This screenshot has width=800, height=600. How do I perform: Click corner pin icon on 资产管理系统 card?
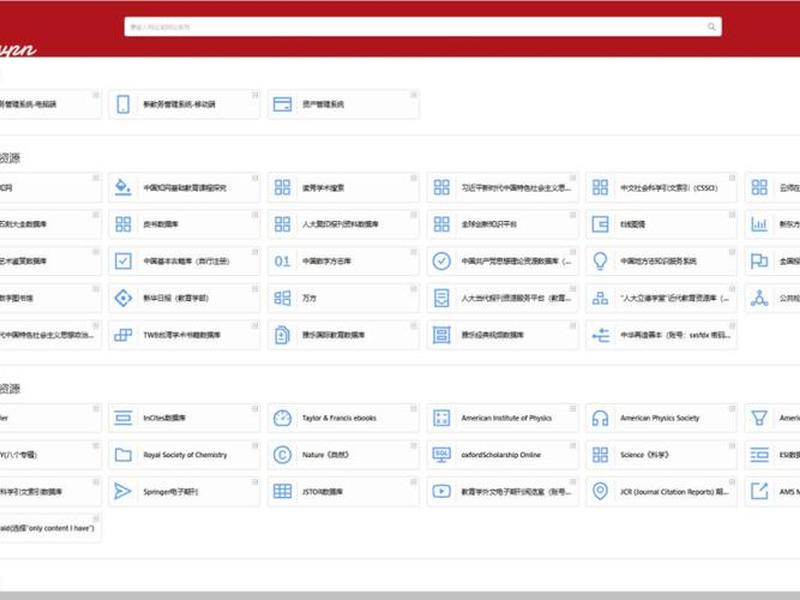tap(414, 95)
